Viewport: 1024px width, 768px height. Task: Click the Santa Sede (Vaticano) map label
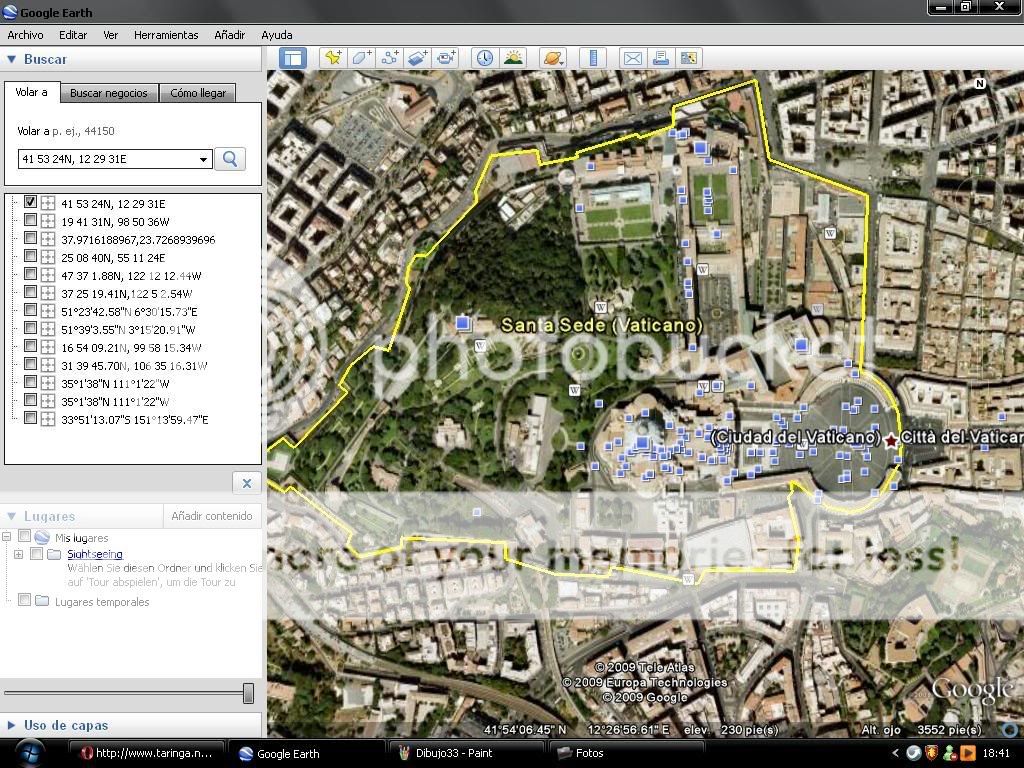[601, 325]
